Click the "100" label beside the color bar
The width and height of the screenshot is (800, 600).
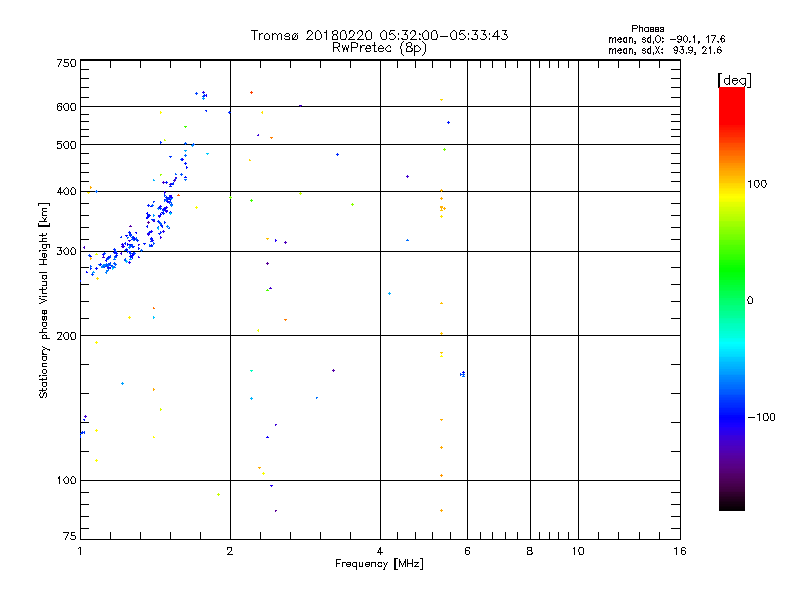(757, 184)
